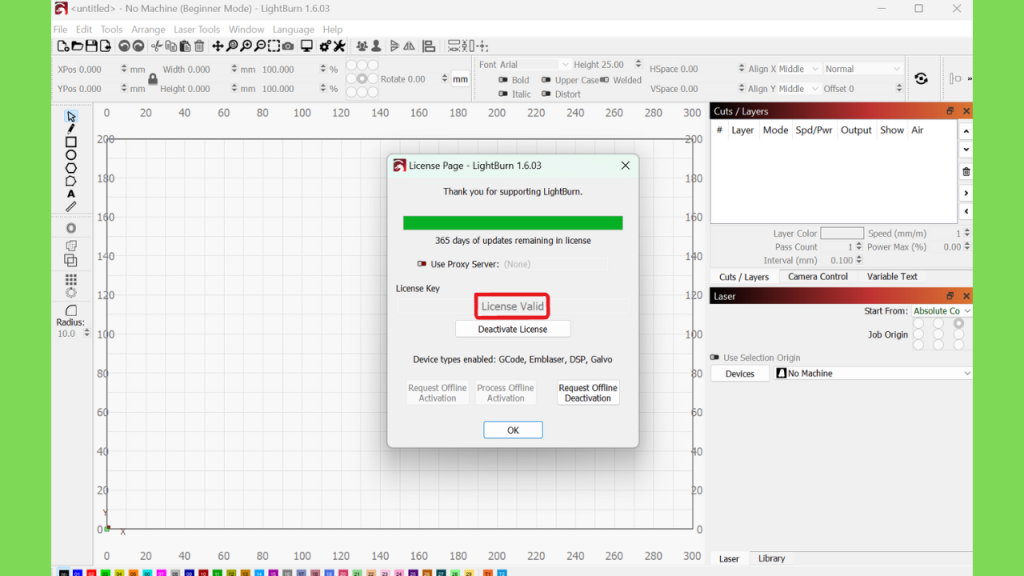Click the aspect ratio lock icon
The image size is (1024, 576).
click(x=153, y=79)
